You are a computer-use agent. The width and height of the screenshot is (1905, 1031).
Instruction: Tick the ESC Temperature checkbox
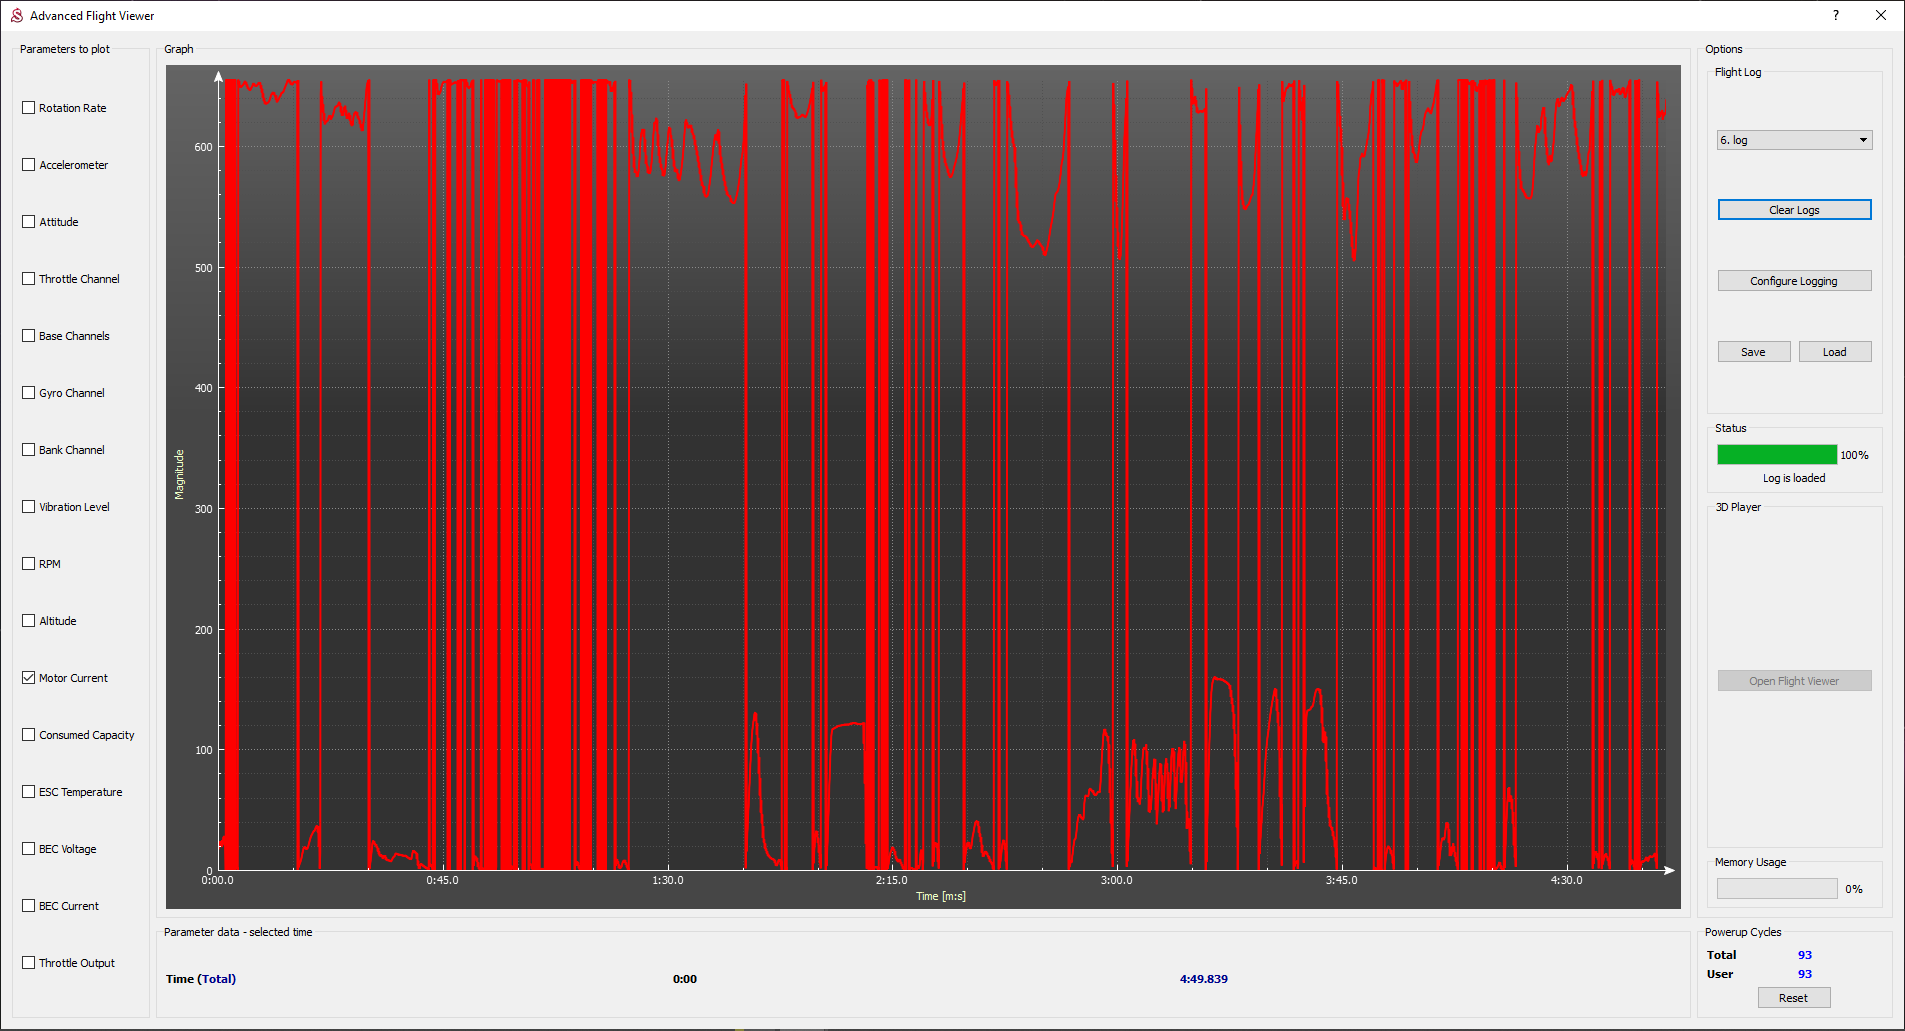pyautogui.click(x=29, y=792)
